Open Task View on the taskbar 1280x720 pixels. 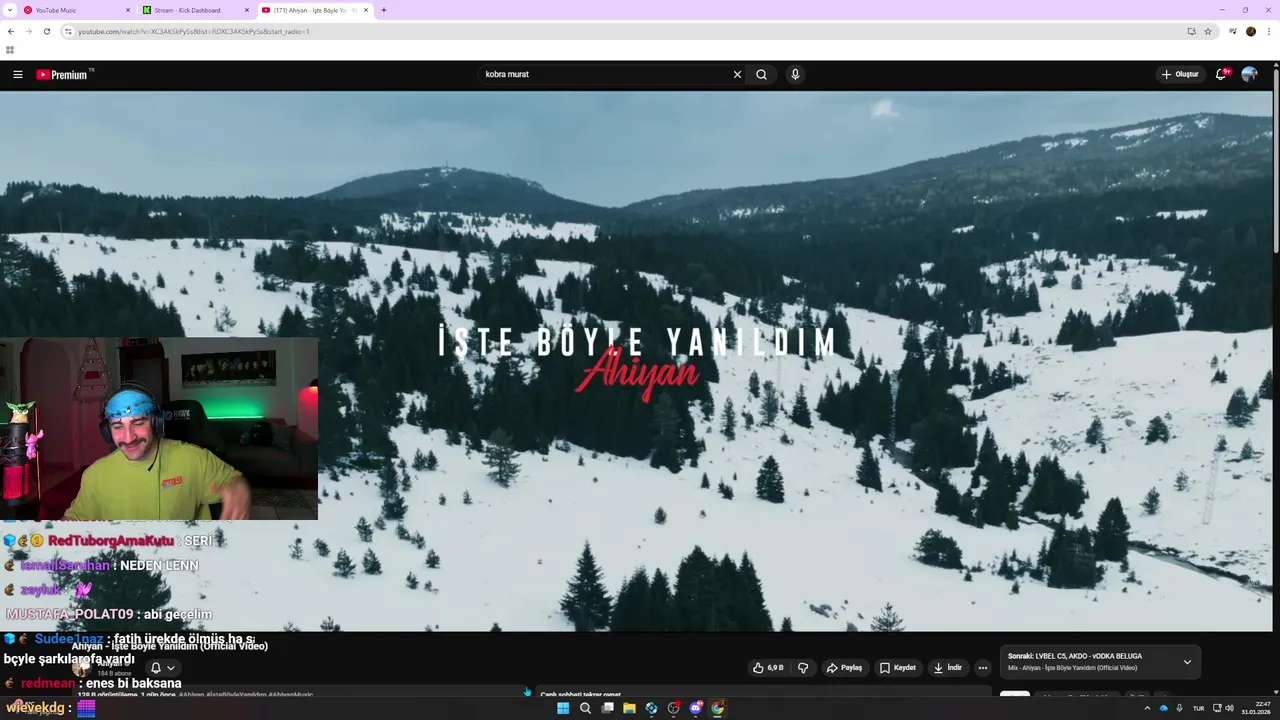(x=607, y=708)
